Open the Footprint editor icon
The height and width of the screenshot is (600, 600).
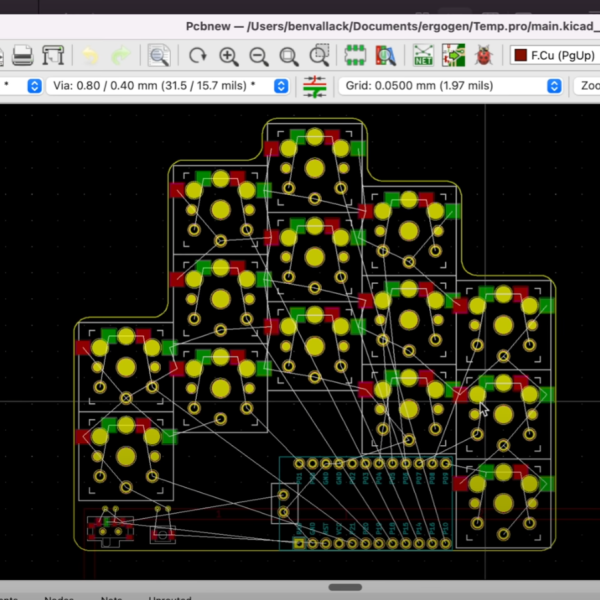pos(355,55)
